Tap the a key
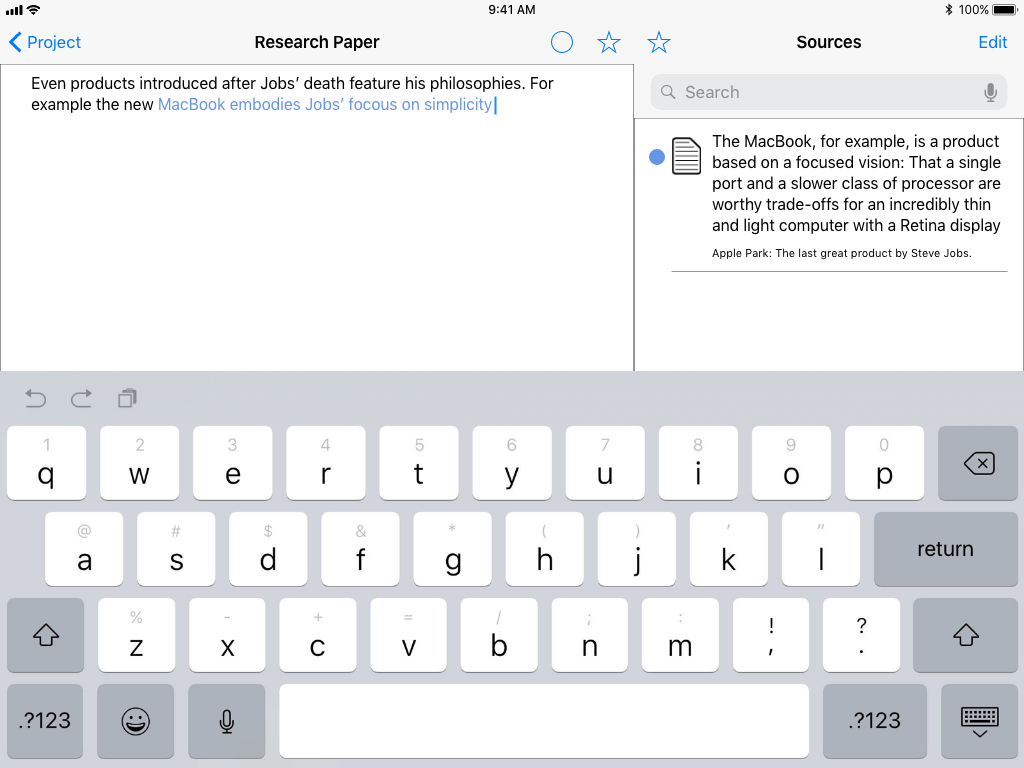1024x768 pixels. (84, 549)
